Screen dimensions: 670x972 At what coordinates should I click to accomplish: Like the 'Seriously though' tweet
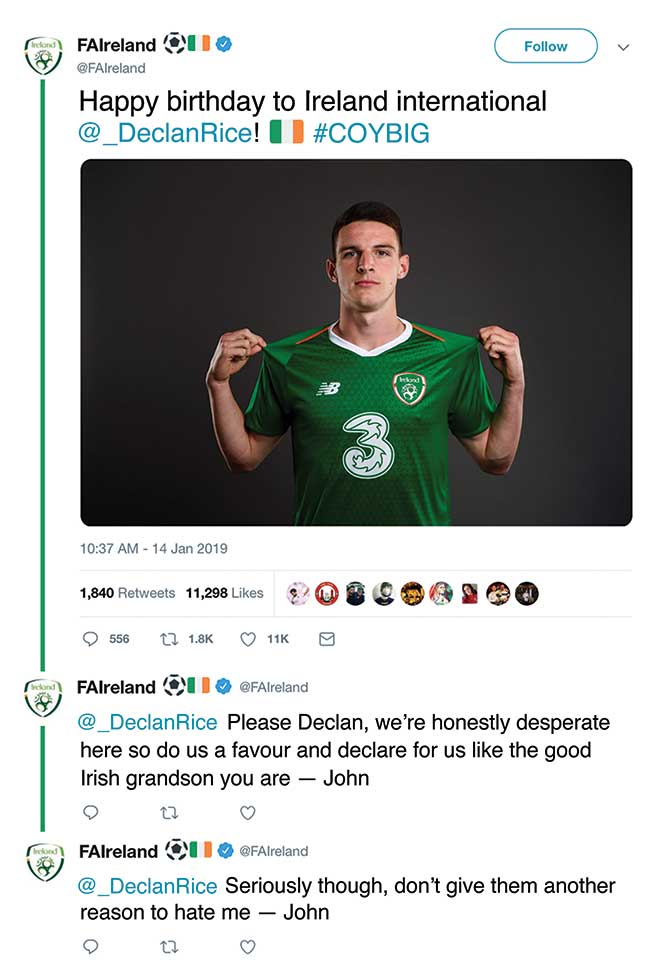pyautogui.click(x=248, y=947)
